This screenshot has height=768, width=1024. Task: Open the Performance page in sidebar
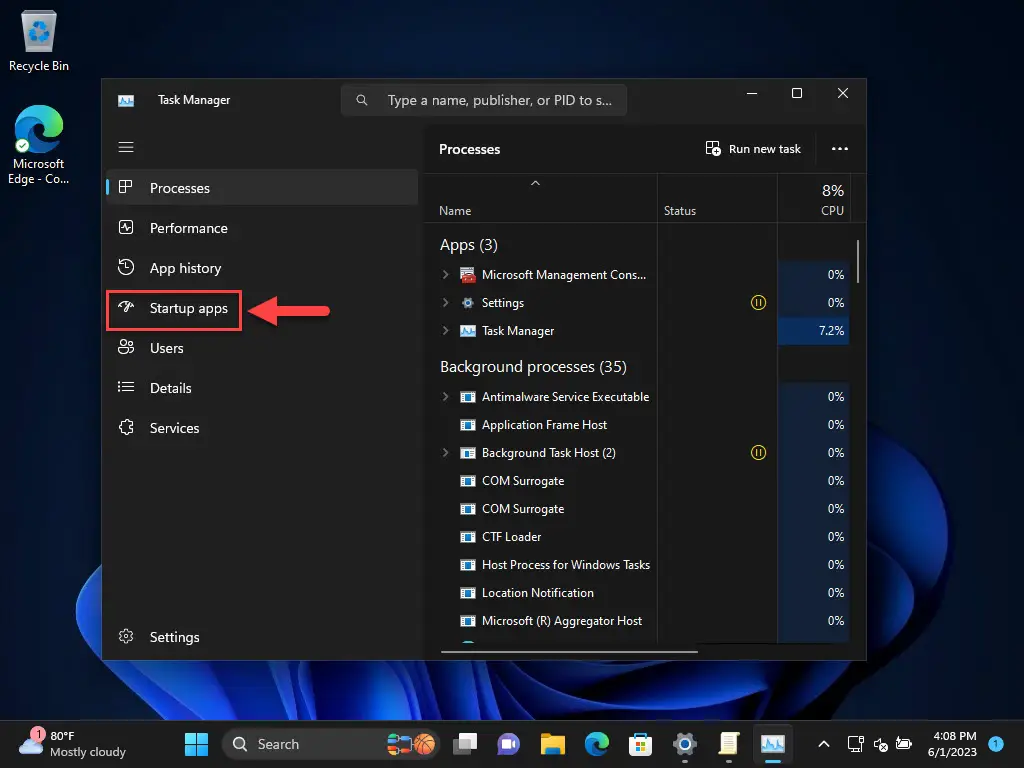point(261,228)
